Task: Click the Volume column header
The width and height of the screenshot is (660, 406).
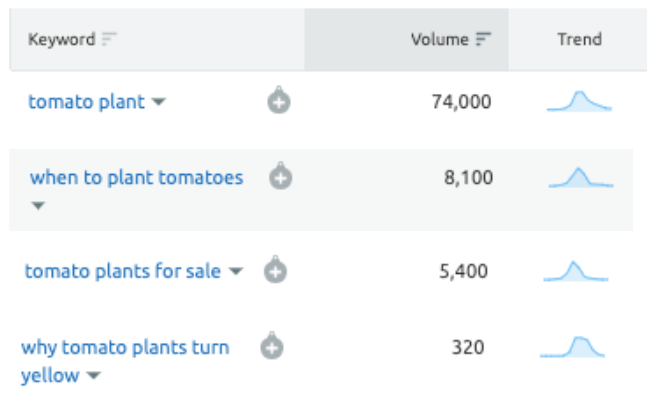Action: 439,39
